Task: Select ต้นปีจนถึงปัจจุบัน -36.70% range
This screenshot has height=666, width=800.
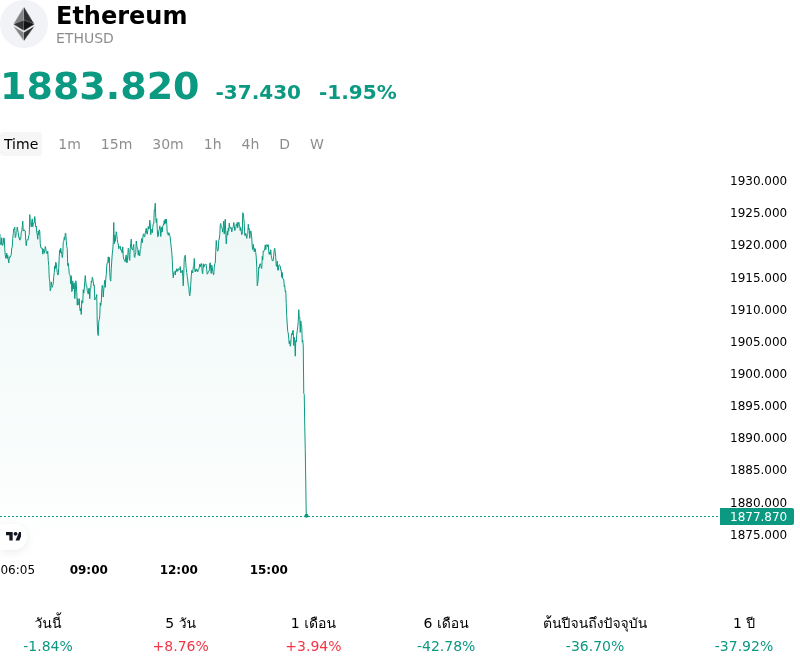Action: [x=595, y=634]
